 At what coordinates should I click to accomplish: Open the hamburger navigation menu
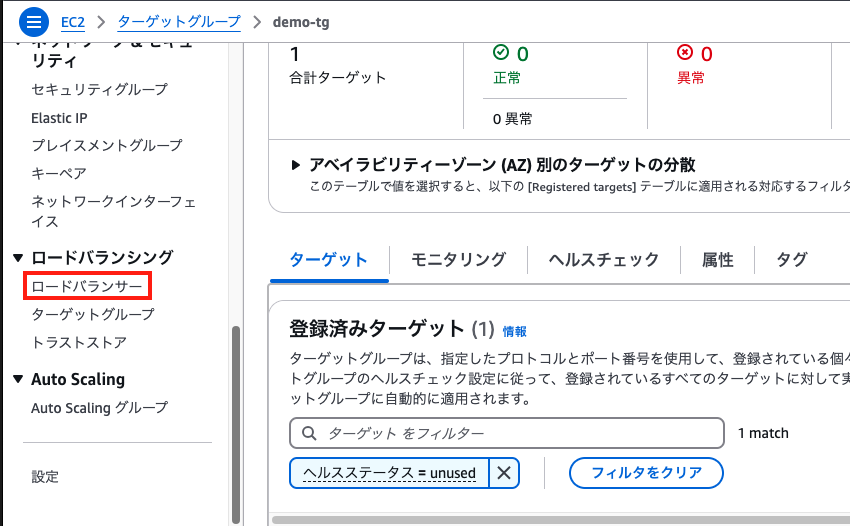pos(34,22)
